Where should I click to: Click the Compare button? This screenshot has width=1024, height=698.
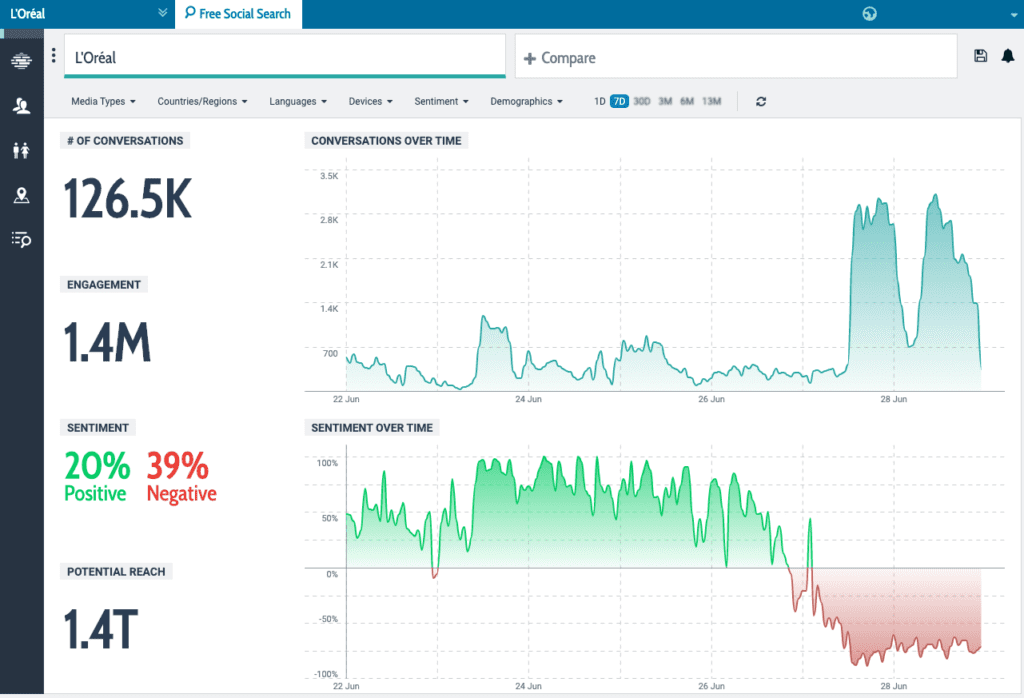(560, 58)
